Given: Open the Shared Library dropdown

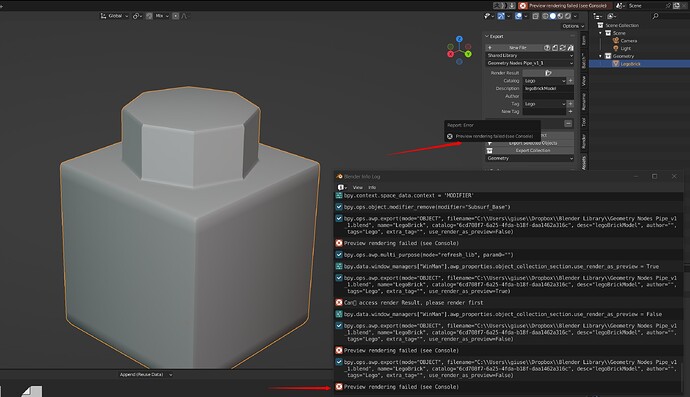Looking at the screenshot, I should click(530, 55).
